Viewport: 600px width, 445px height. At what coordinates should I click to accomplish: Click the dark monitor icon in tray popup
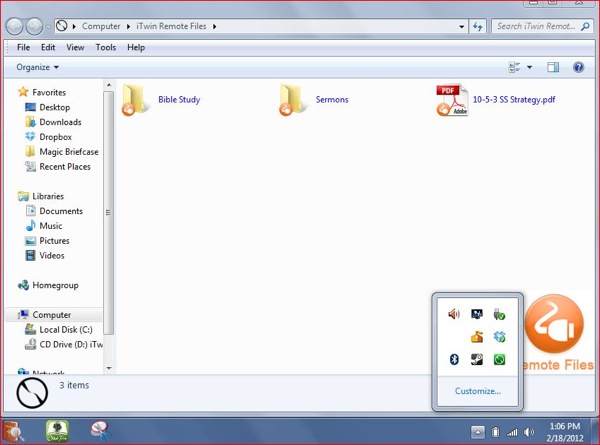tap(477, 314)
